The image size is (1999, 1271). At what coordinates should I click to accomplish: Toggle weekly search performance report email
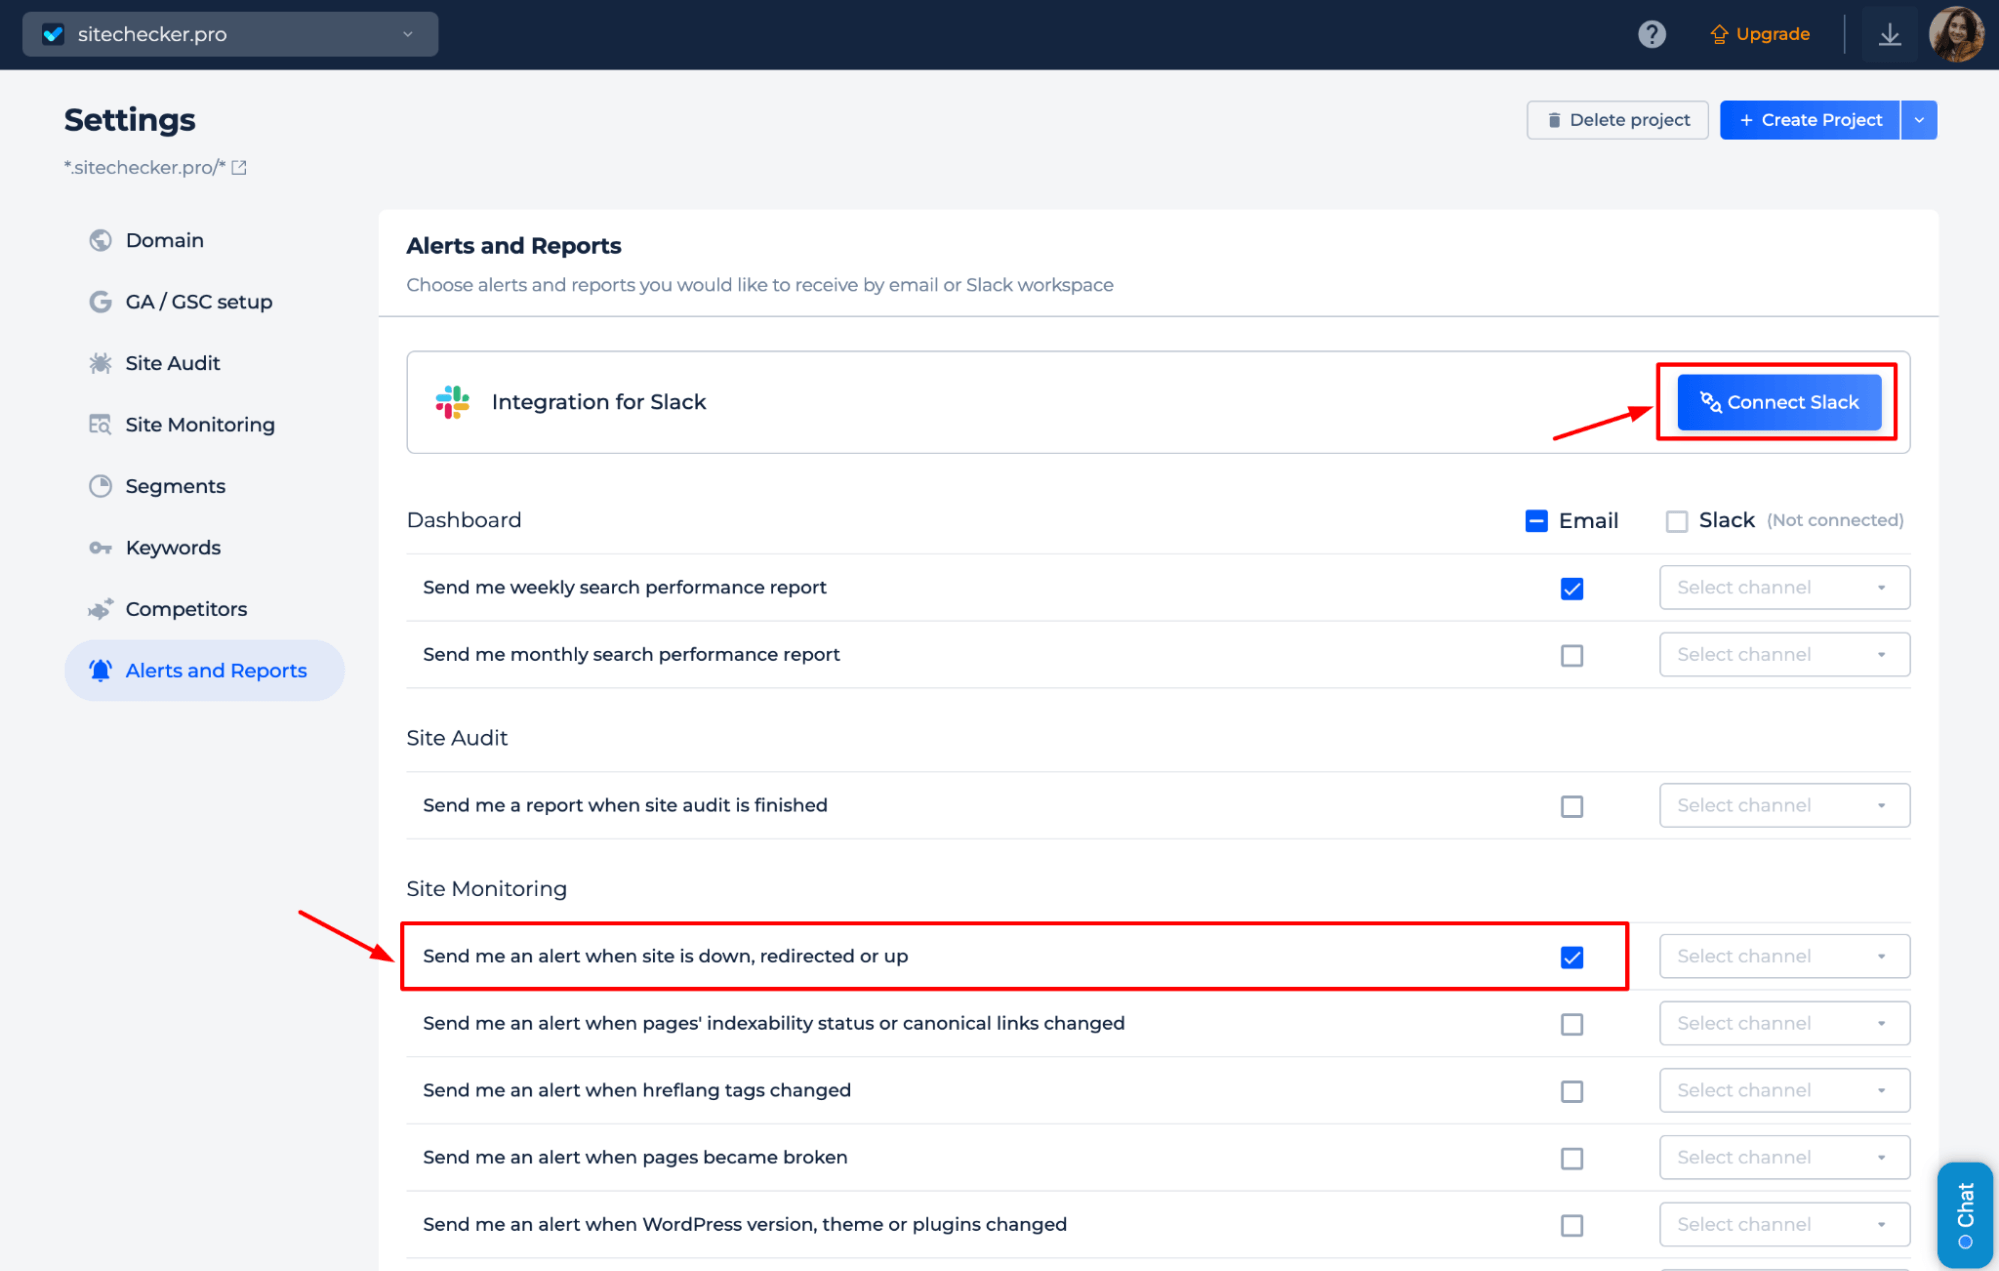point(1572,587)
